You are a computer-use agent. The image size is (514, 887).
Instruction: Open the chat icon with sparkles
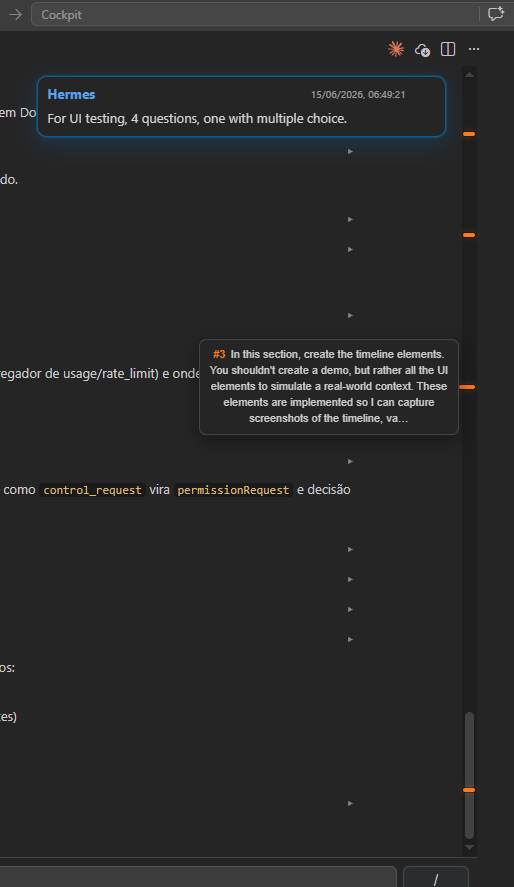(496, 14)
